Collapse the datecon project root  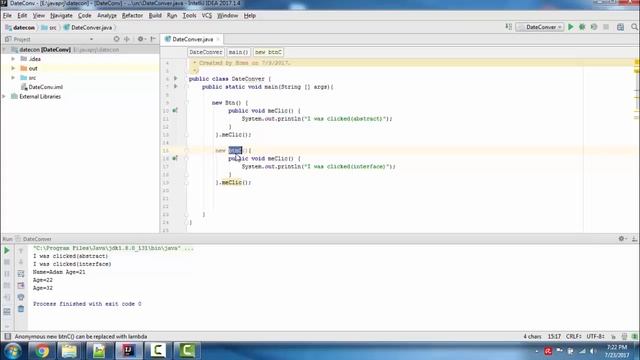pyautogui.click(x=4, y=49)
